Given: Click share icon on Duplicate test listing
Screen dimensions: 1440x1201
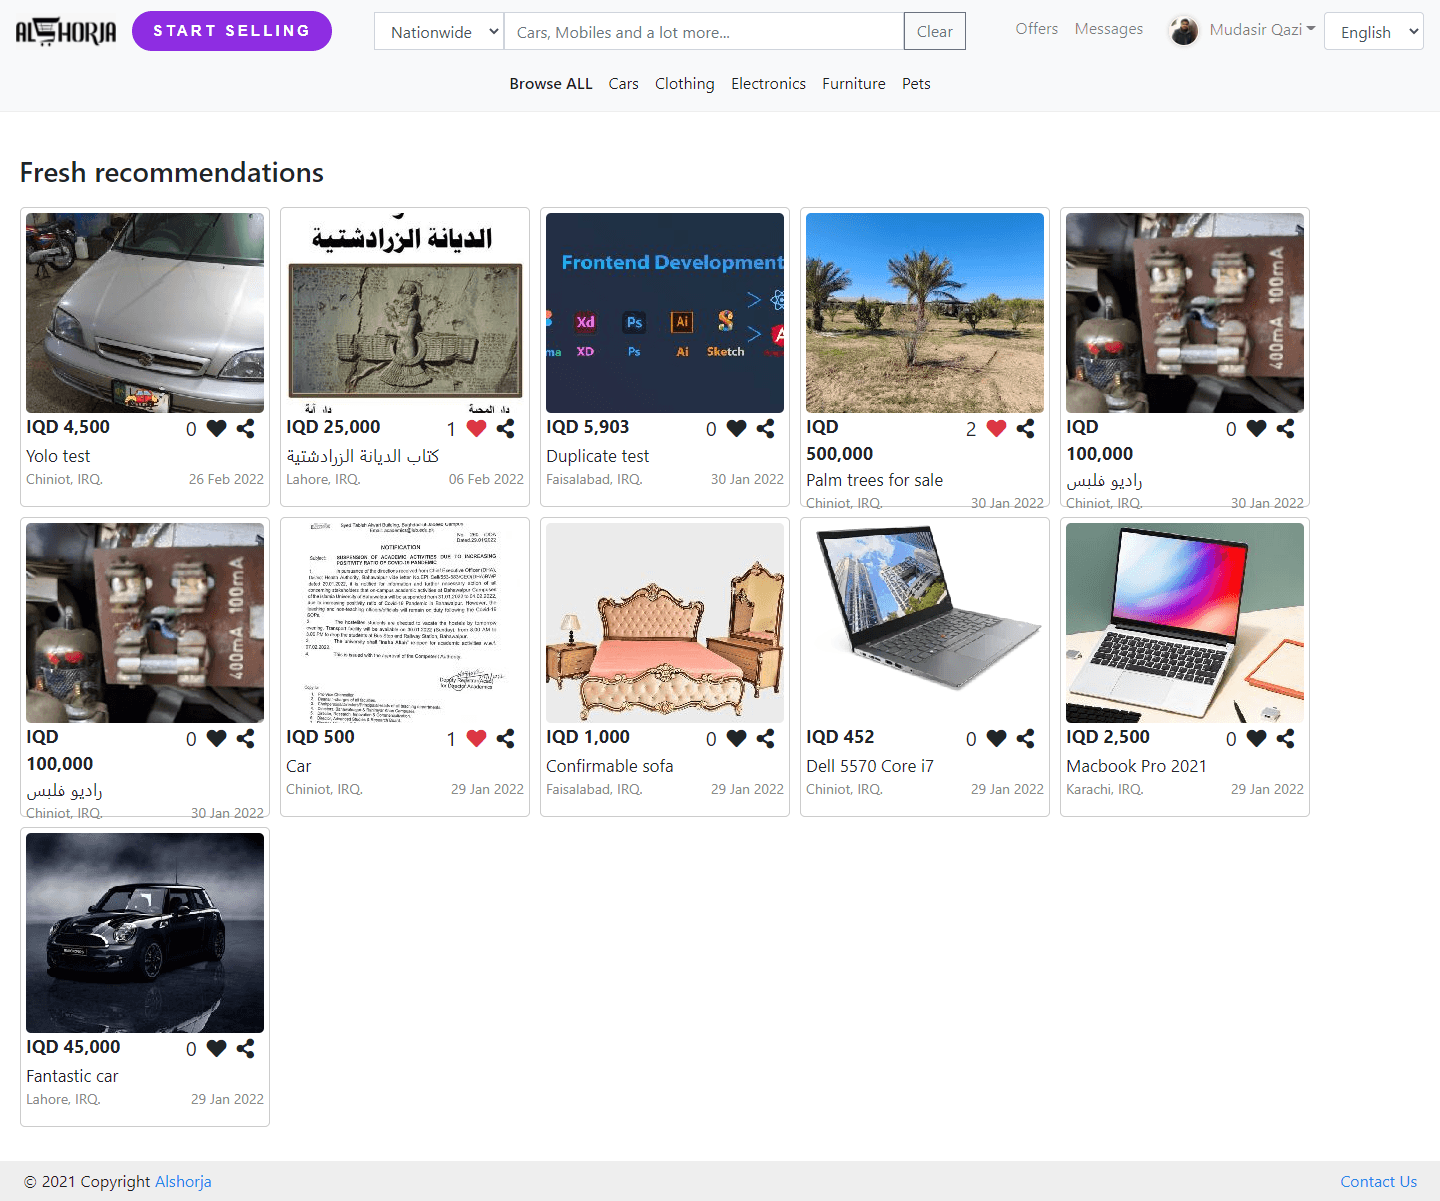Looking at the screenshot, I should pyautogui.click(x=765, y=428).
